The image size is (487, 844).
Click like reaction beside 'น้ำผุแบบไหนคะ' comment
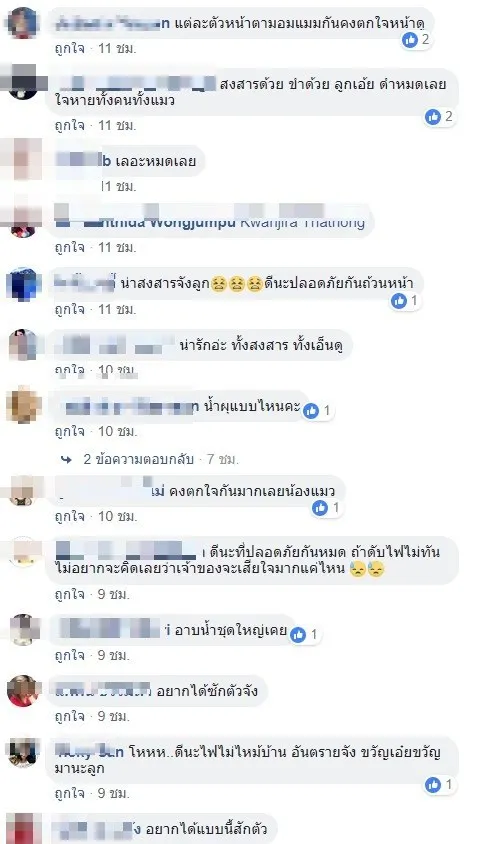click(310, 411)
